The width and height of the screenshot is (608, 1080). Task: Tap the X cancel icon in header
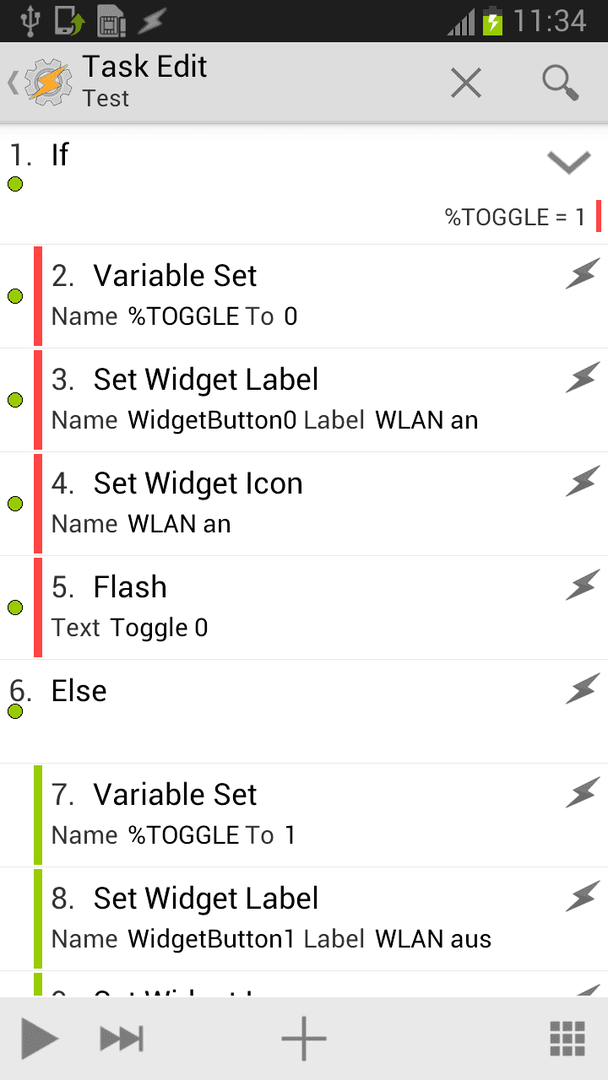pos(465,83)
